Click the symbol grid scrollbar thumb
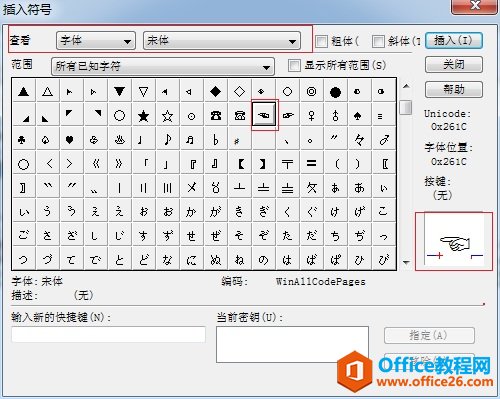 pos(406,107)
